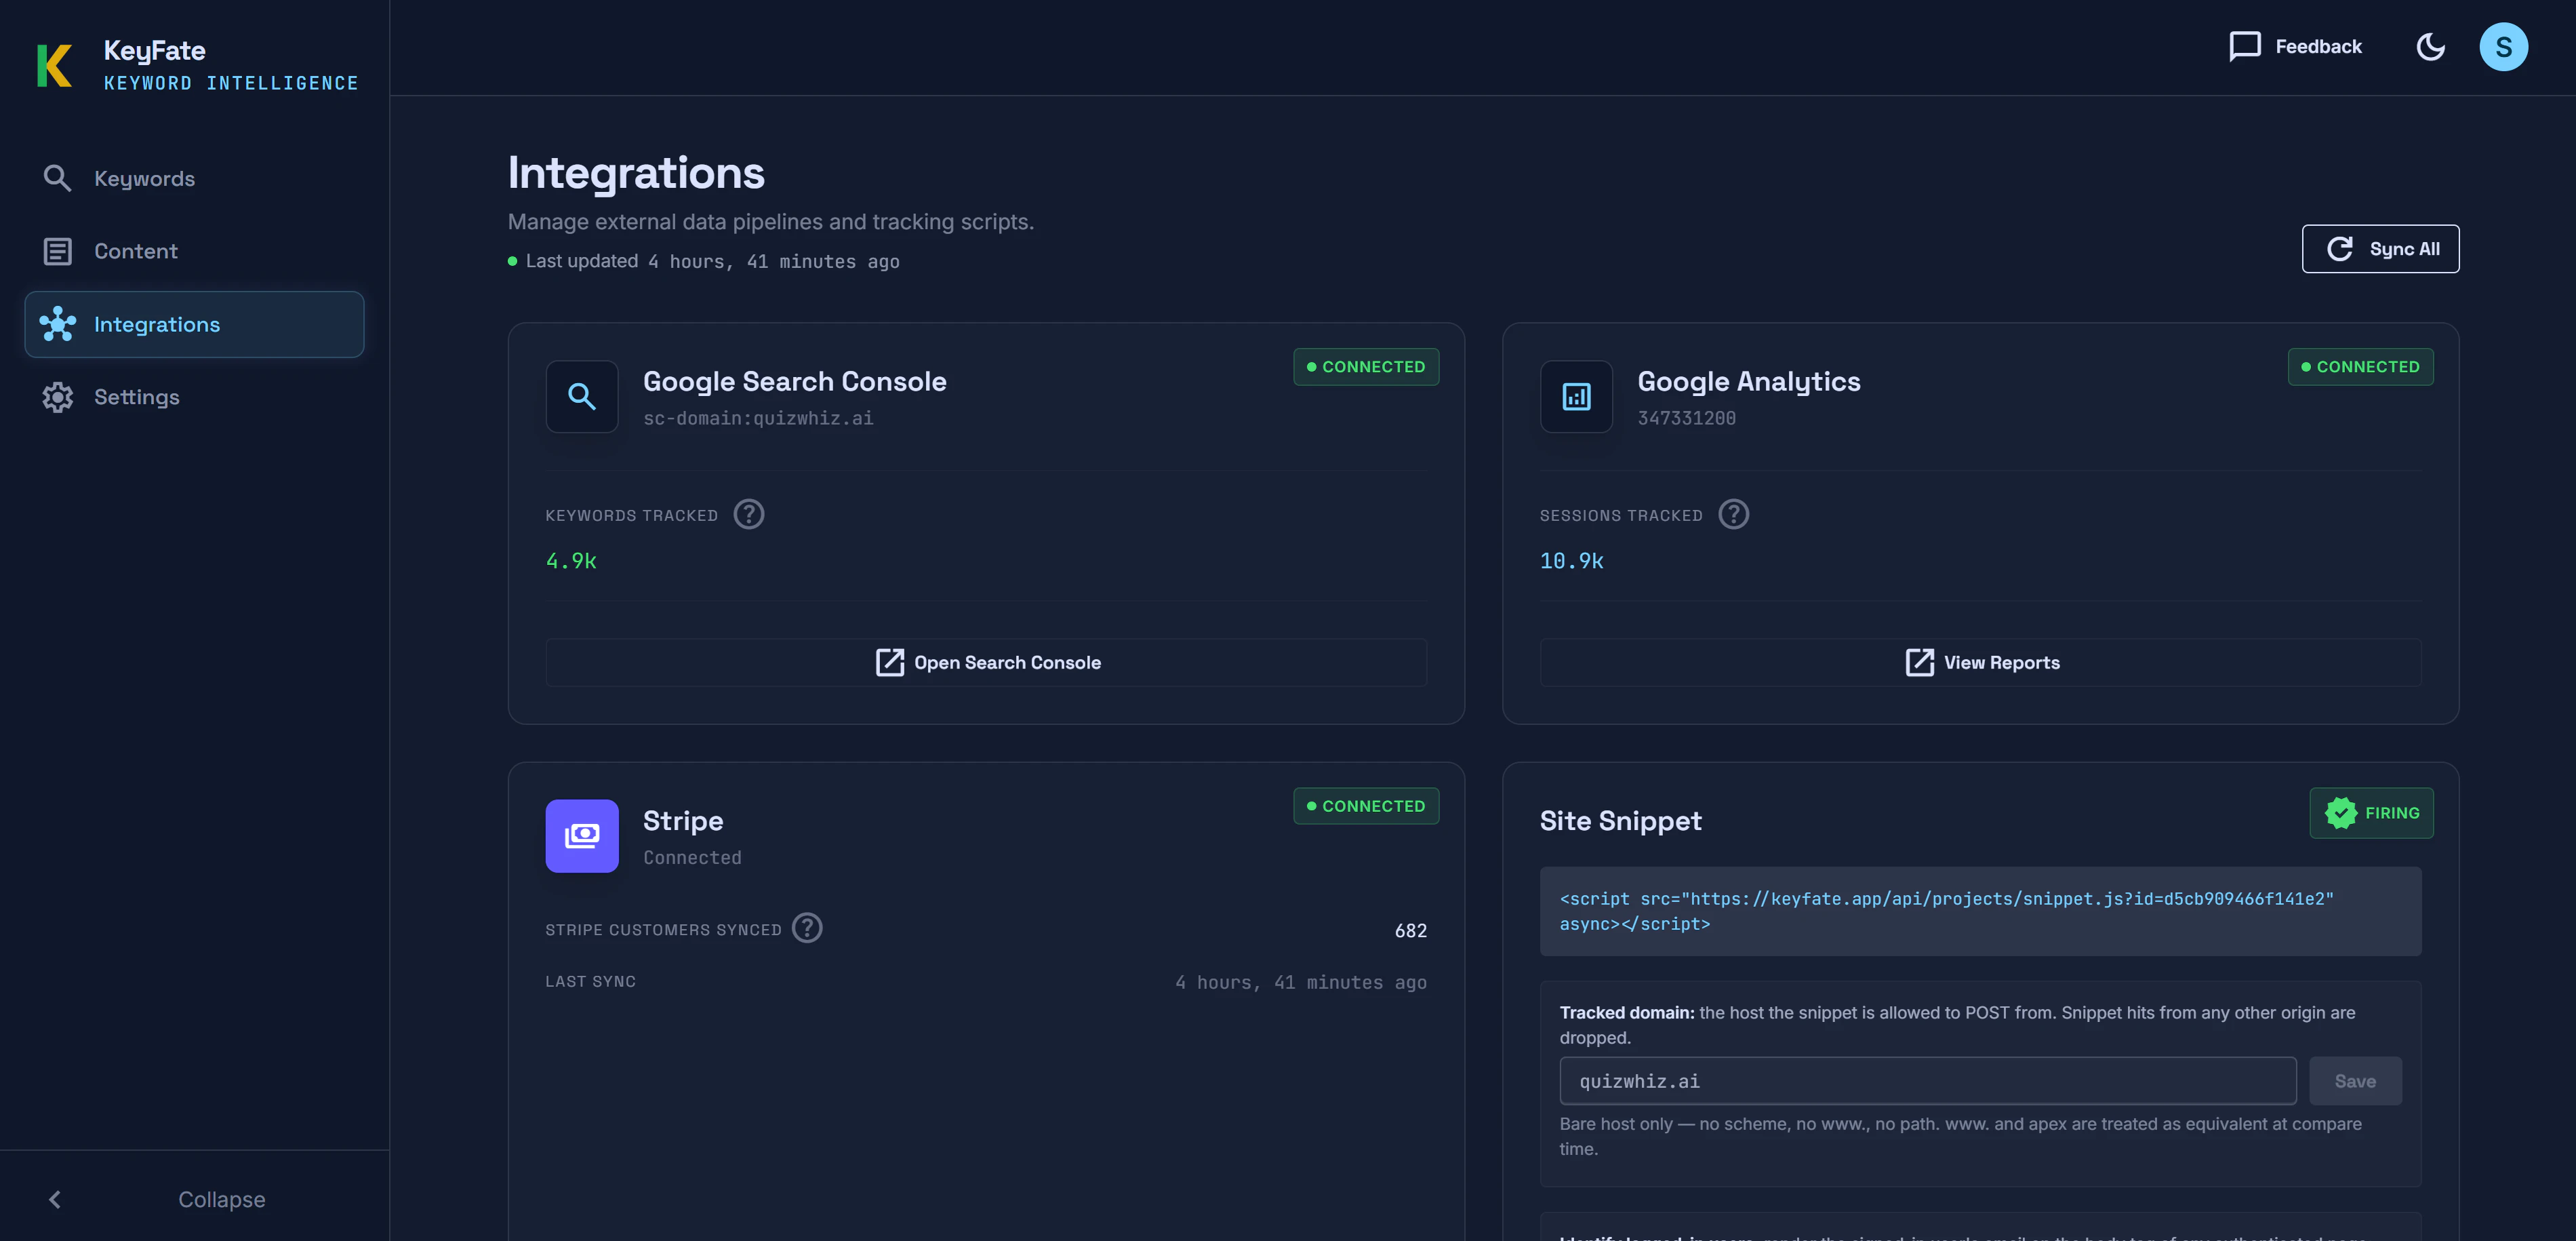Click the Google Analytics title
This screenshot has height=1241, width=2576.
point(1748,381)
